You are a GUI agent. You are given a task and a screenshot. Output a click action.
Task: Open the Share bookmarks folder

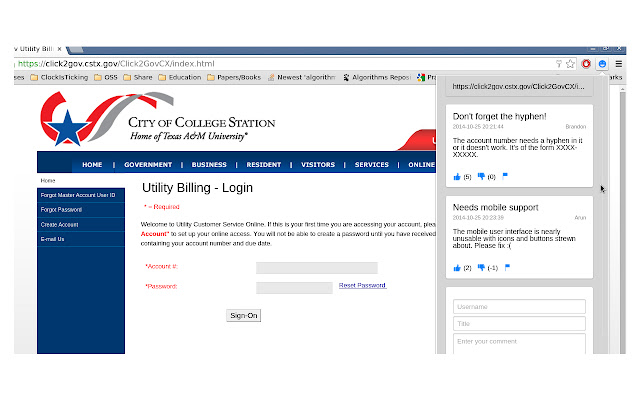pos(138,77)
